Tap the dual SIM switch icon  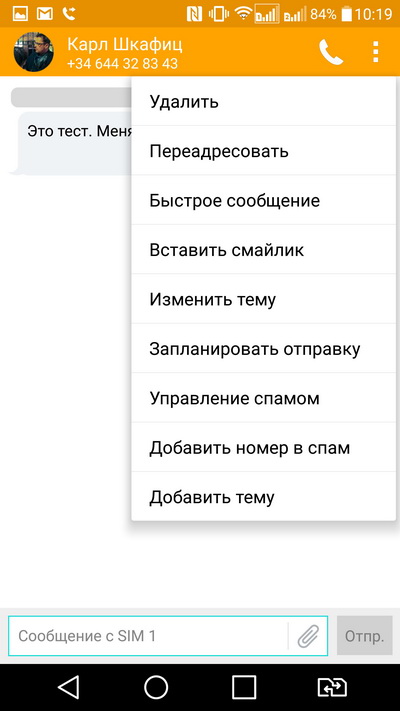pos(332,687)
